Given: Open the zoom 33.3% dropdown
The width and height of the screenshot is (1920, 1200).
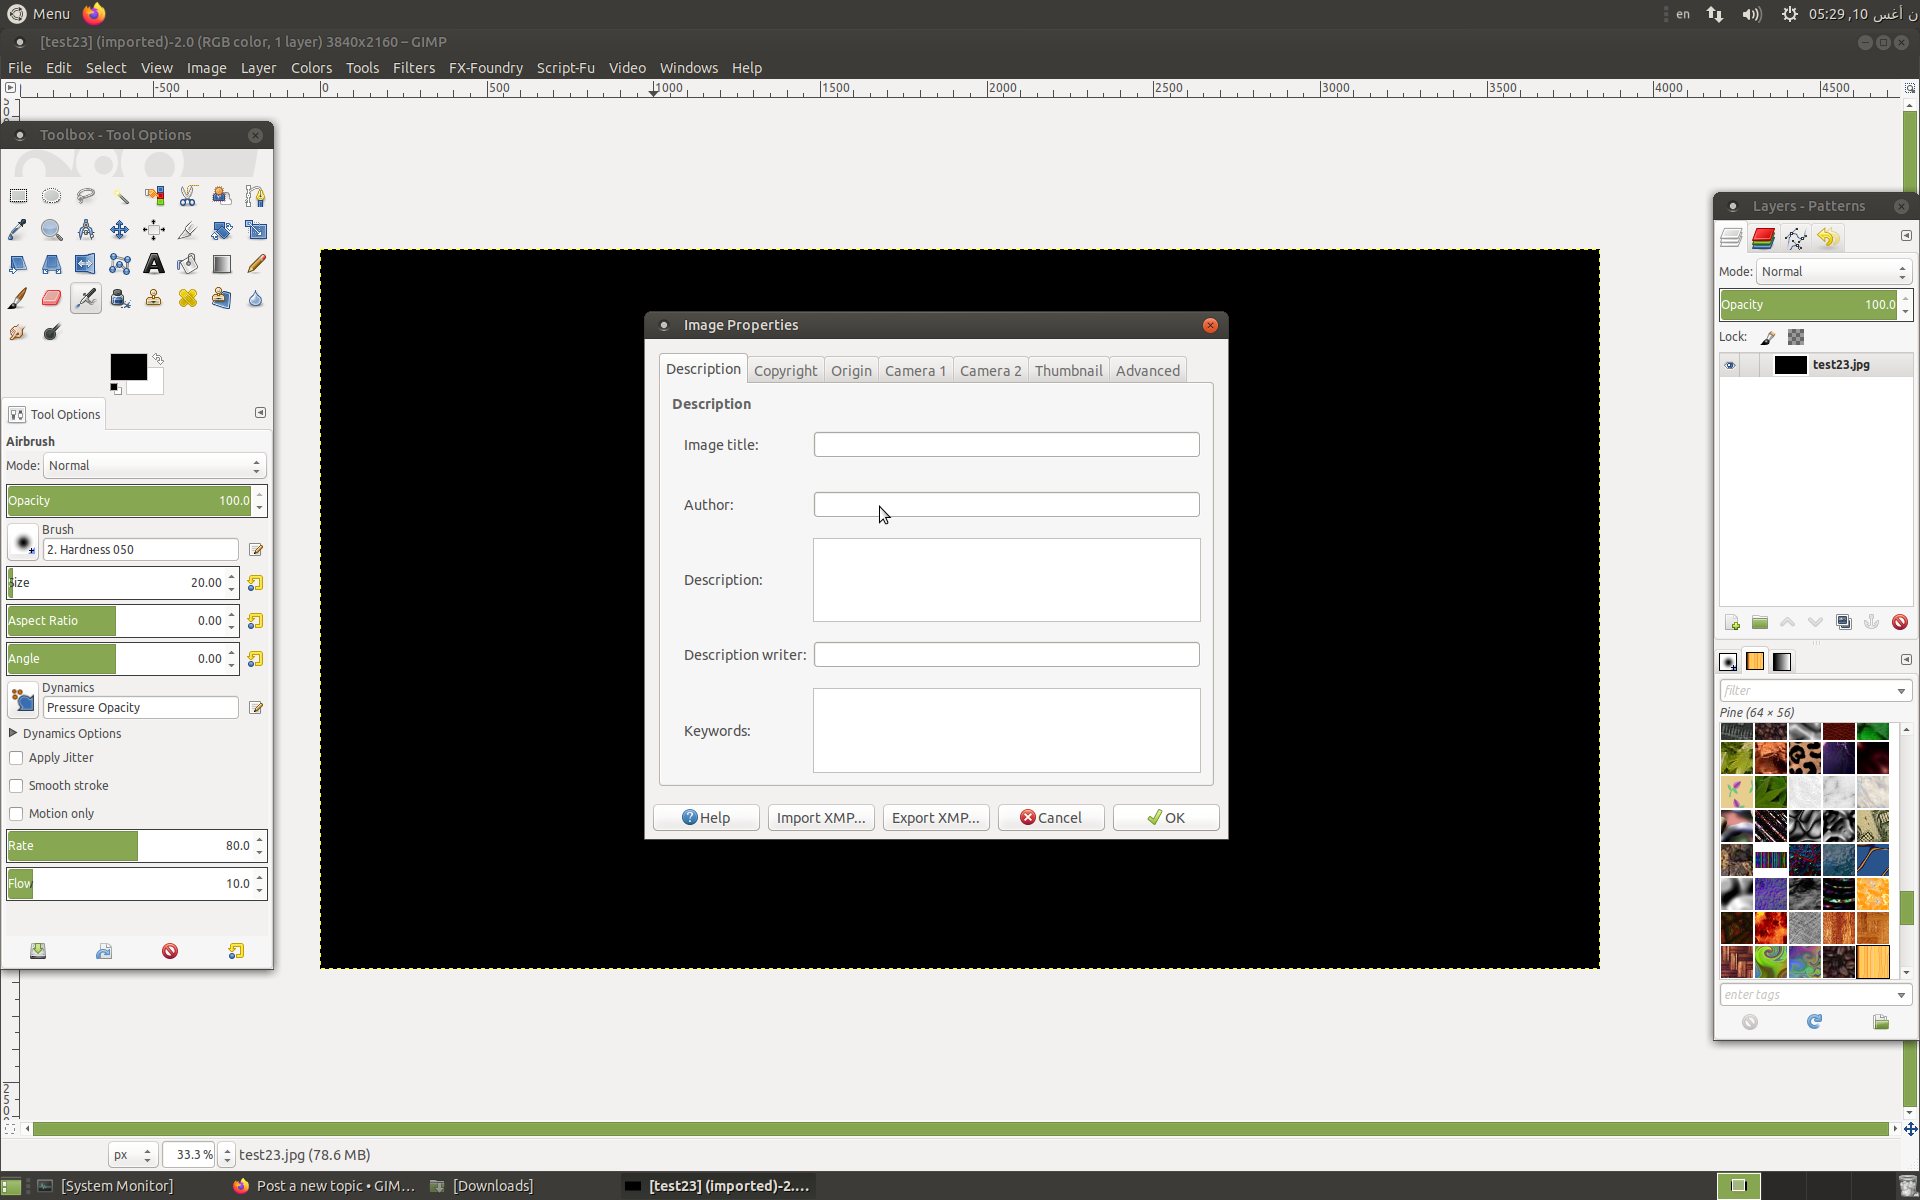Looking at the screenshot, I should pos(227,1155).
